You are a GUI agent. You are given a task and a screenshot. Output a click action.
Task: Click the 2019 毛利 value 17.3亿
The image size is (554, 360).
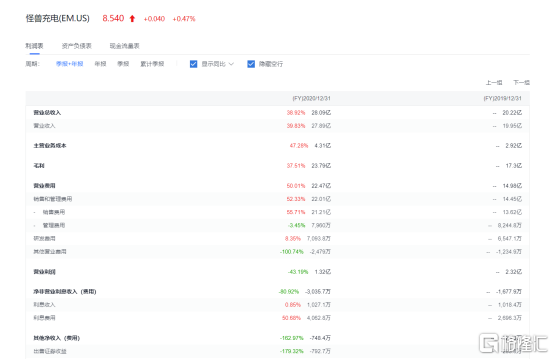513,166
